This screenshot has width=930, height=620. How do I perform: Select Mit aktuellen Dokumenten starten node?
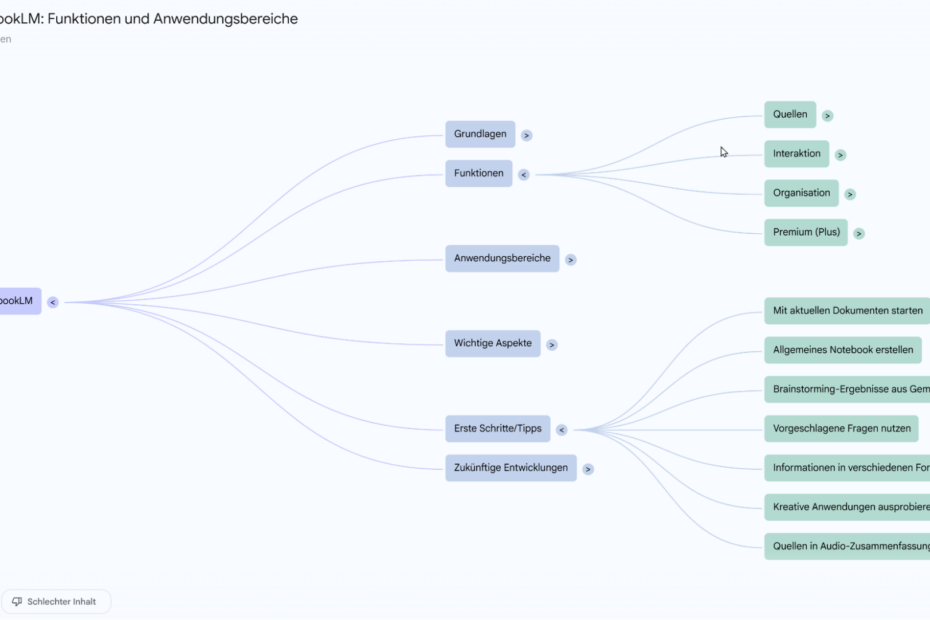[x=847, y=311]
